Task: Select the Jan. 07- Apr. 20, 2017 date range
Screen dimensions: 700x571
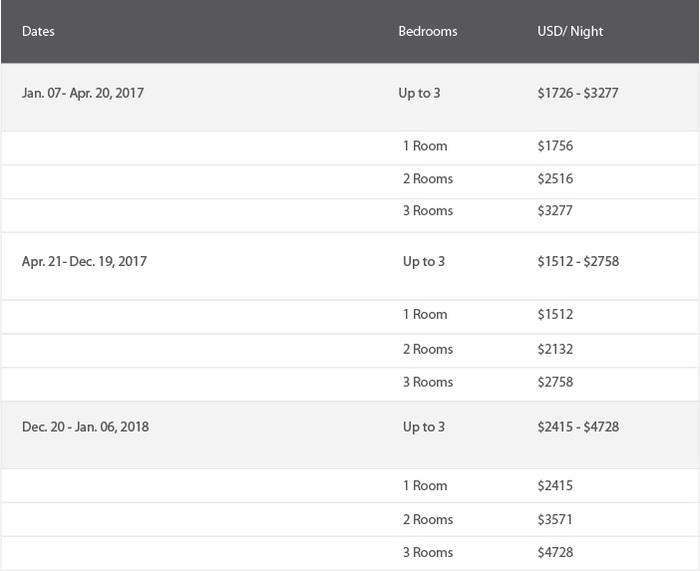Action: [83, 93]
